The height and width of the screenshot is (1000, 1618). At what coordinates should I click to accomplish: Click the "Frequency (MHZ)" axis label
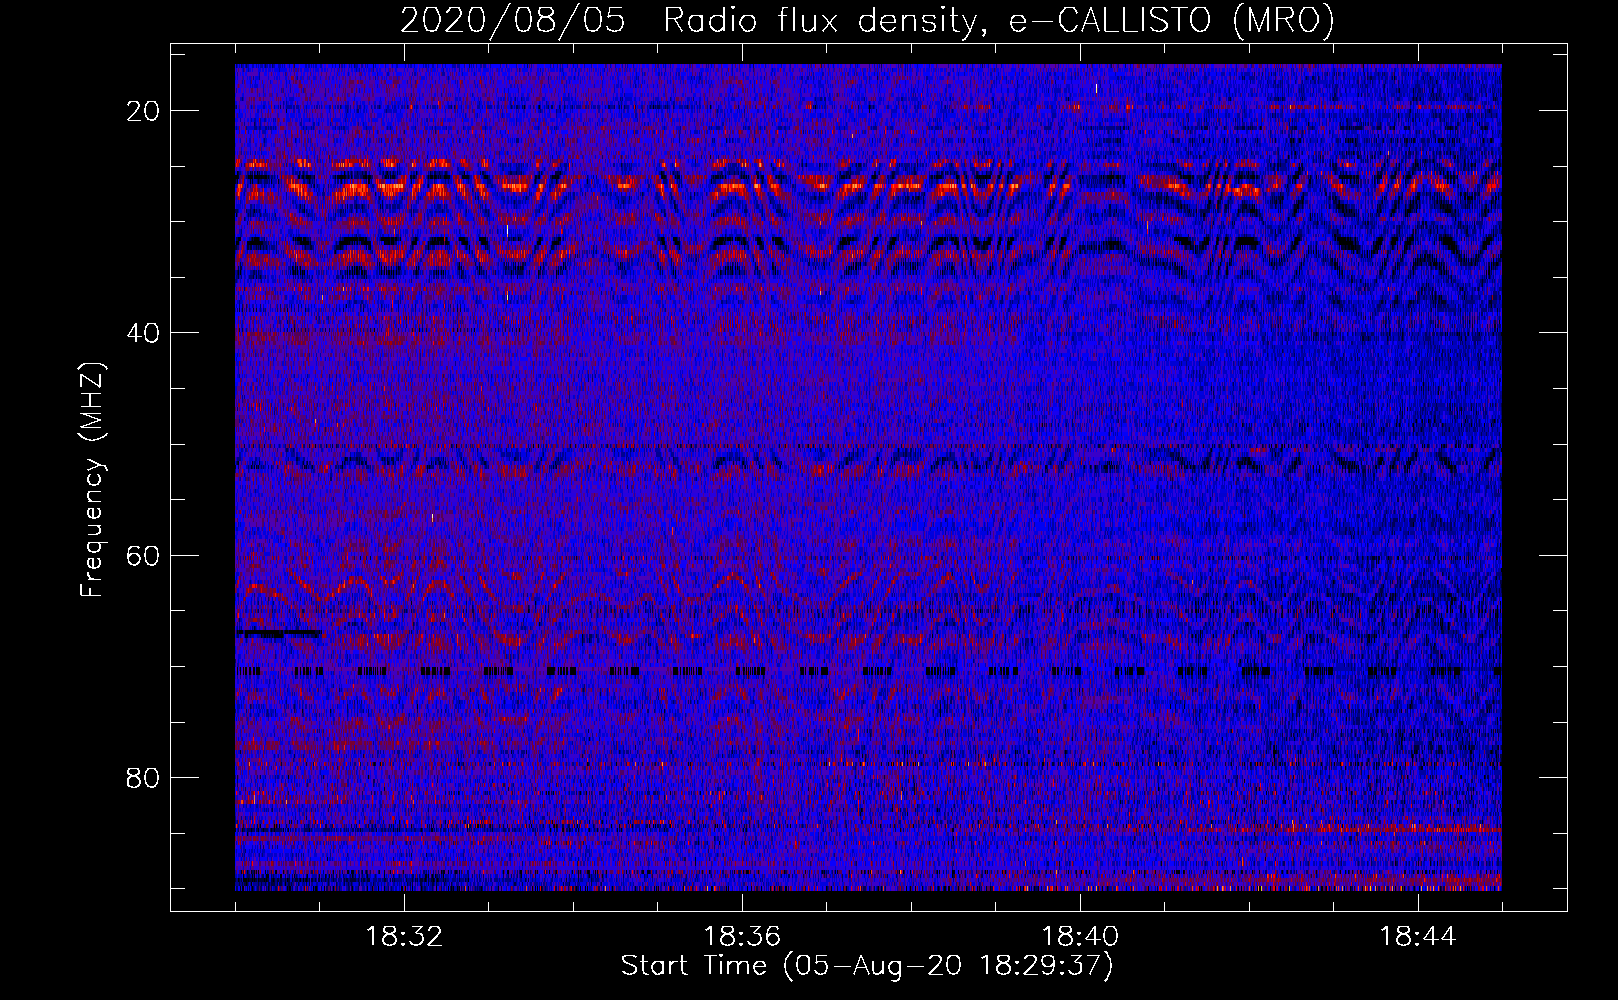coord(92,480)
